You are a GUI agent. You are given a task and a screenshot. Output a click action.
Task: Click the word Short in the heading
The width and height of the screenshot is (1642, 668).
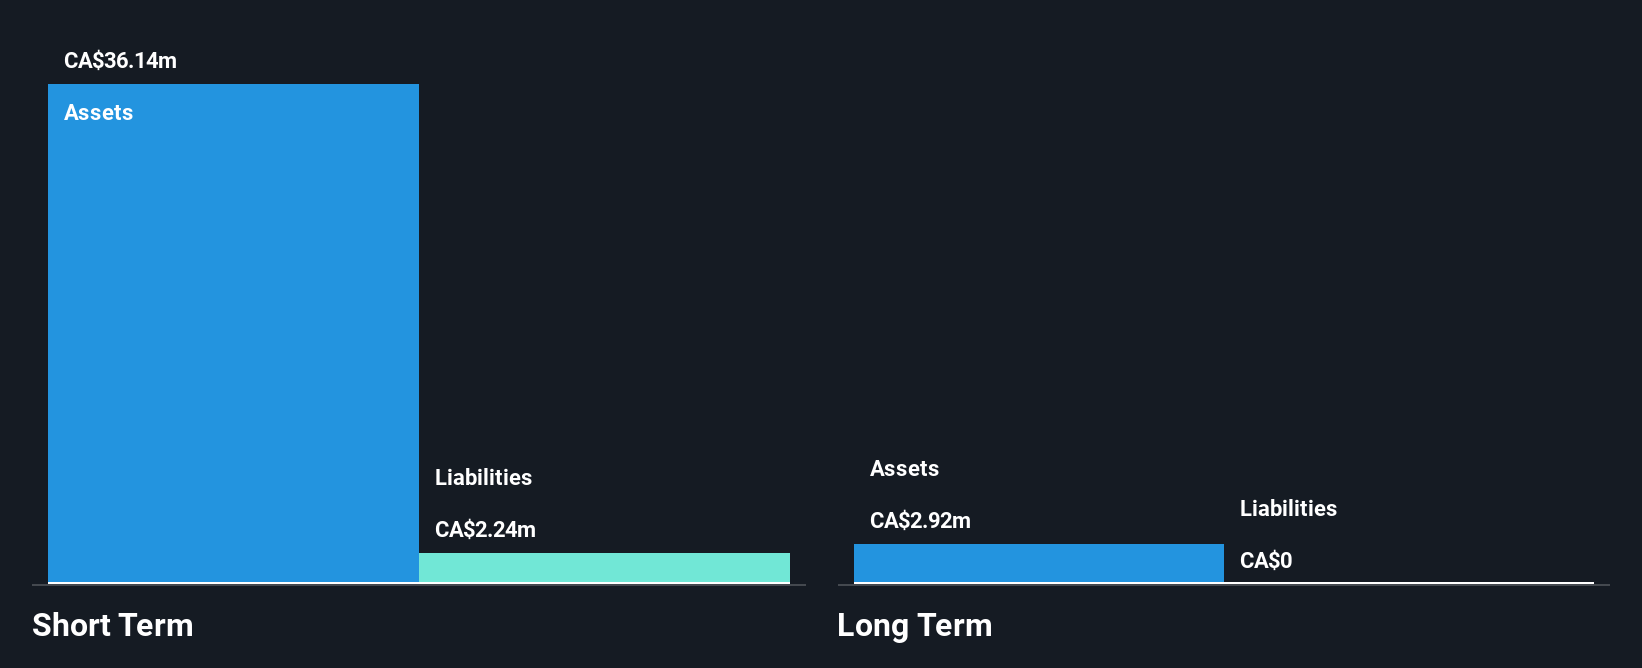(x=72, y=626)
